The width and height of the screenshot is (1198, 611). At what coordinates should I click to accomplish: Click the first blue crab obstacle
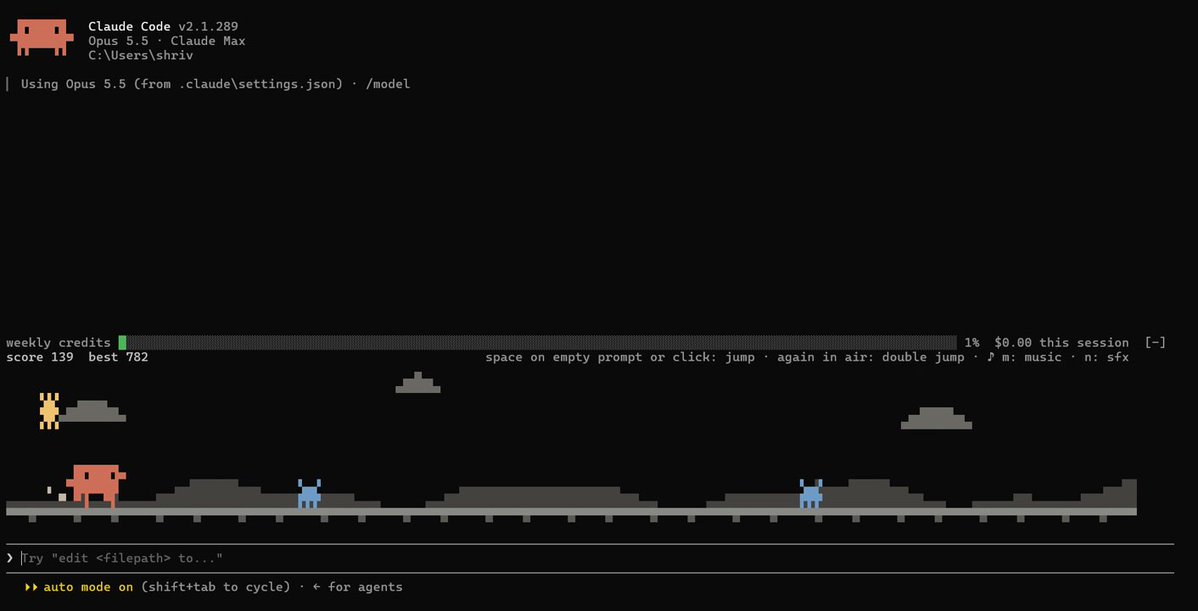point(309,493)
